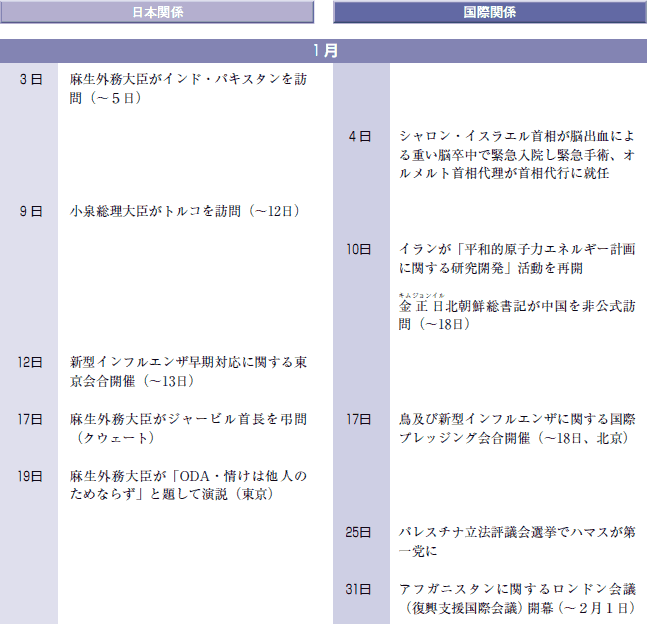
Task: Select the 小泉総理大臣 トルコ visit entry
Action: click(x=185, y=211)
